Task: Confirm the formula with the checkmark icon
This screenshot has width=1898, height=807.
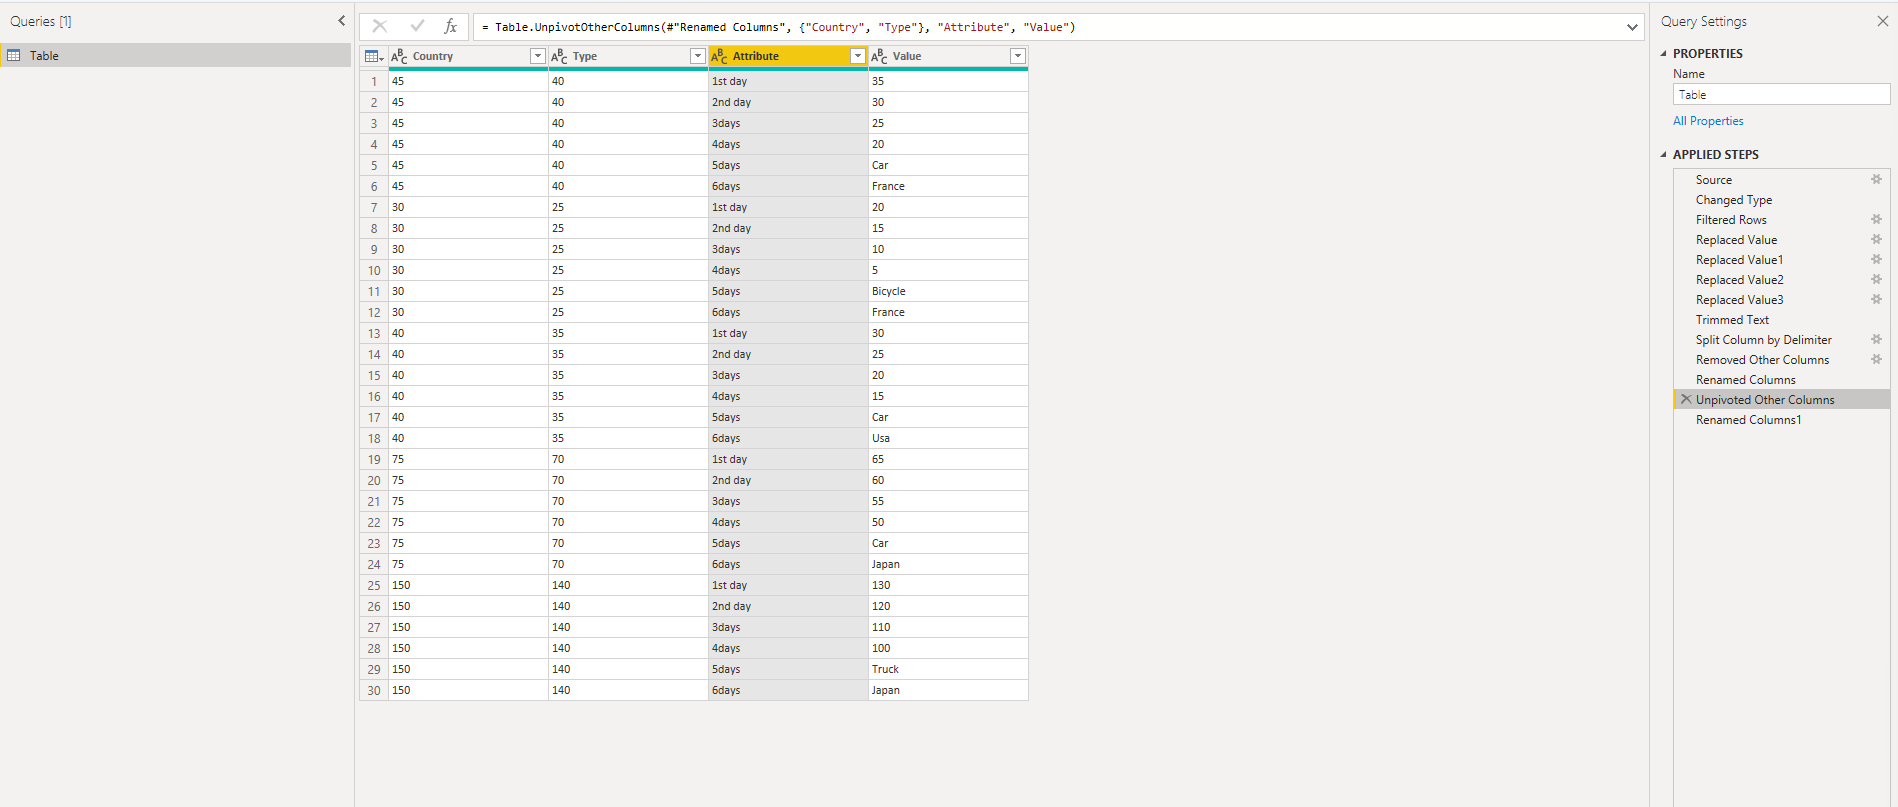Action: point(417,27)
